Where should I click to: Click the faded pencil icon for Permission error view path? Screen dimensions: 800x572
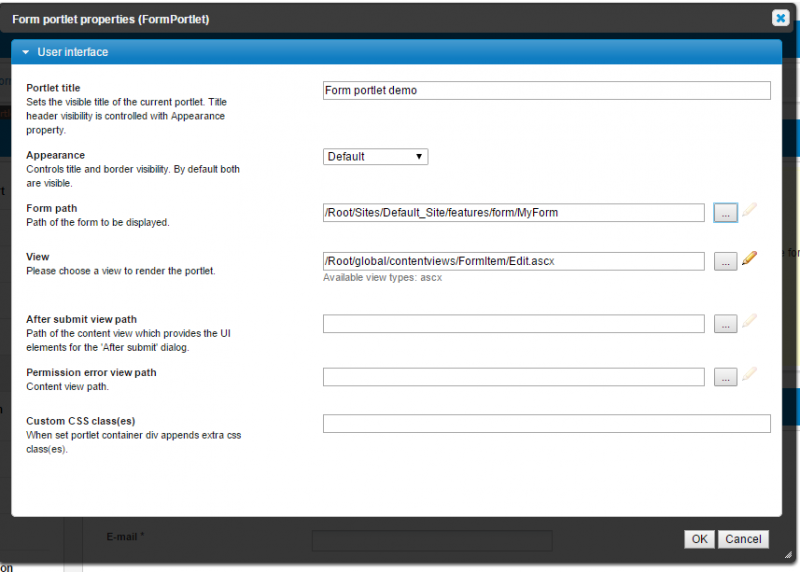(749, 374)
